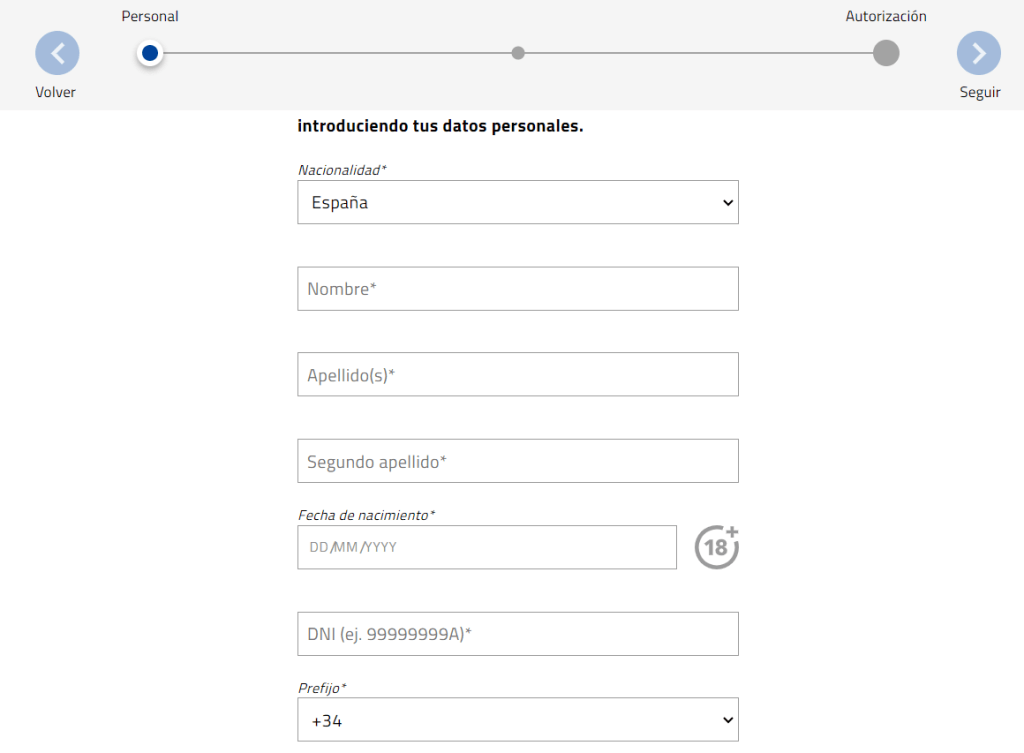
Task: Focus the Apellido(s) text field
Action: click(x=518, y=374)
